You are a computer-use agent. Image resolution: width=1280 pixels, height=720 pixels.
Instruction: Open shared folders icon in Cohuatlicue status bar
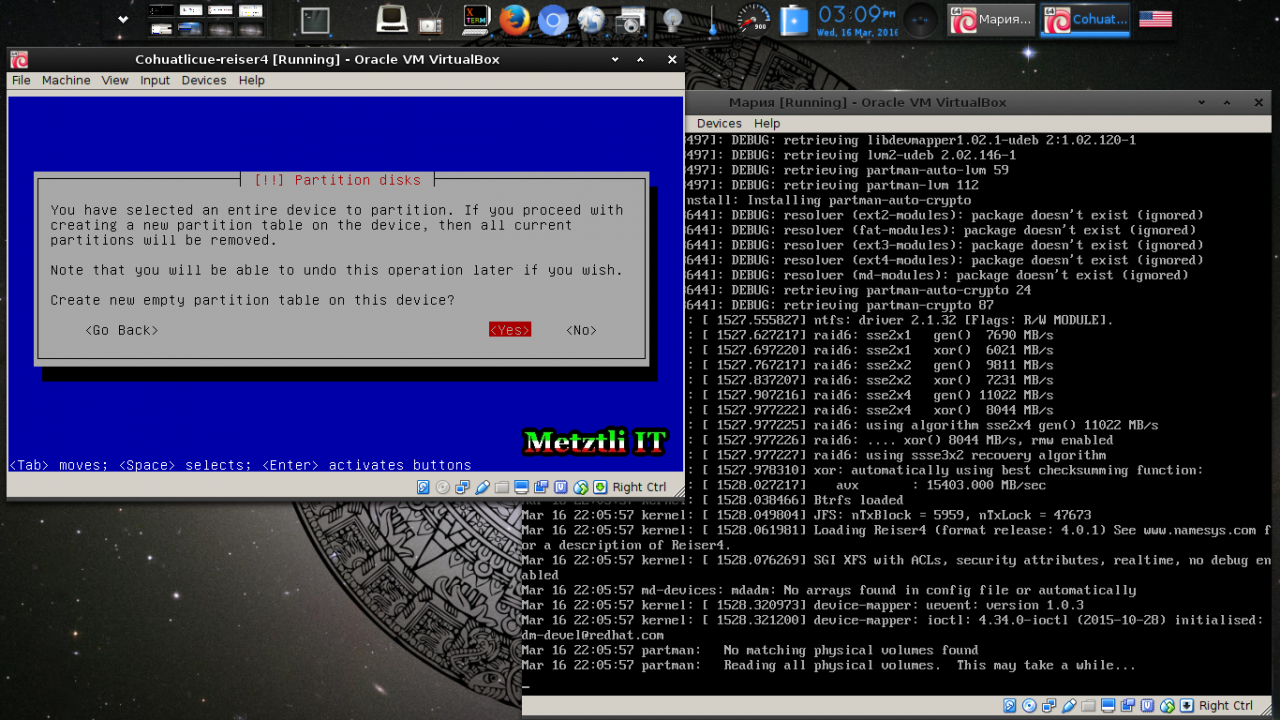(x=502, y=487)
